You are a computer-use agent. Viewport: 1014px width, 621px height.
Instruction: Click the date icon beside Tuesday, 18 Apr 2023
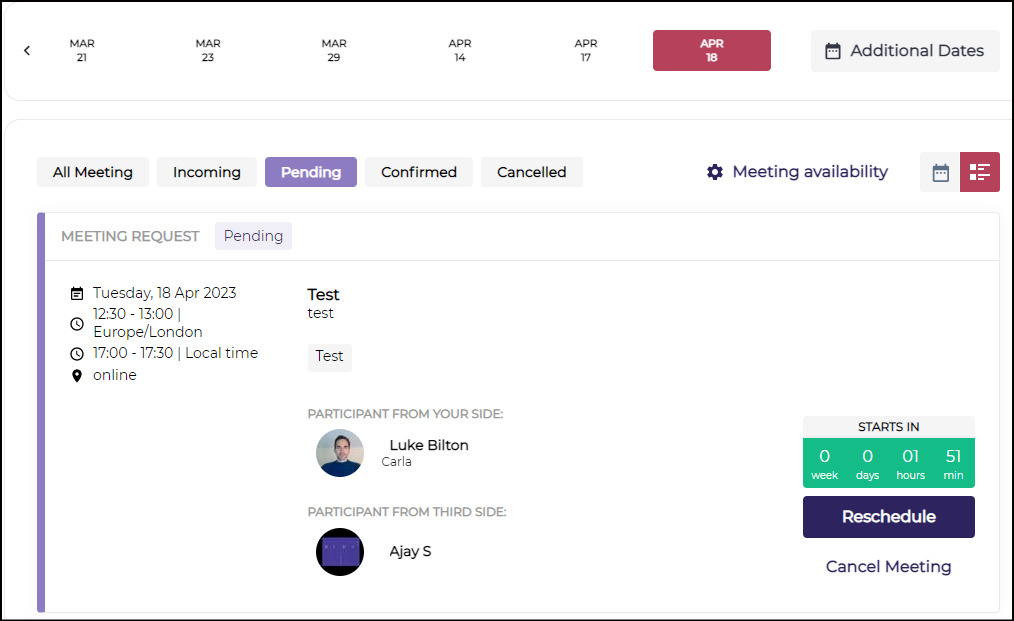[x=77, y=294]
